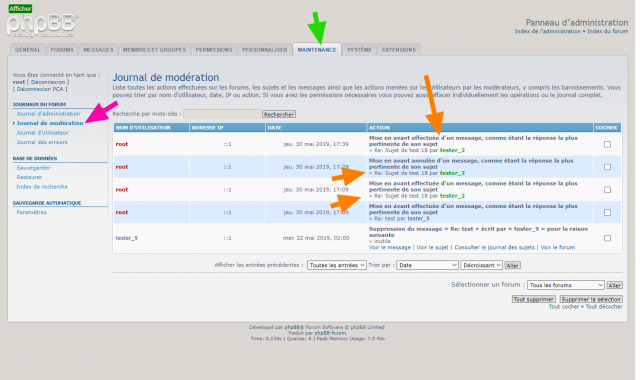
Task: Check the Re: test par tester_9 row checkbox
Action: (607, 213)
